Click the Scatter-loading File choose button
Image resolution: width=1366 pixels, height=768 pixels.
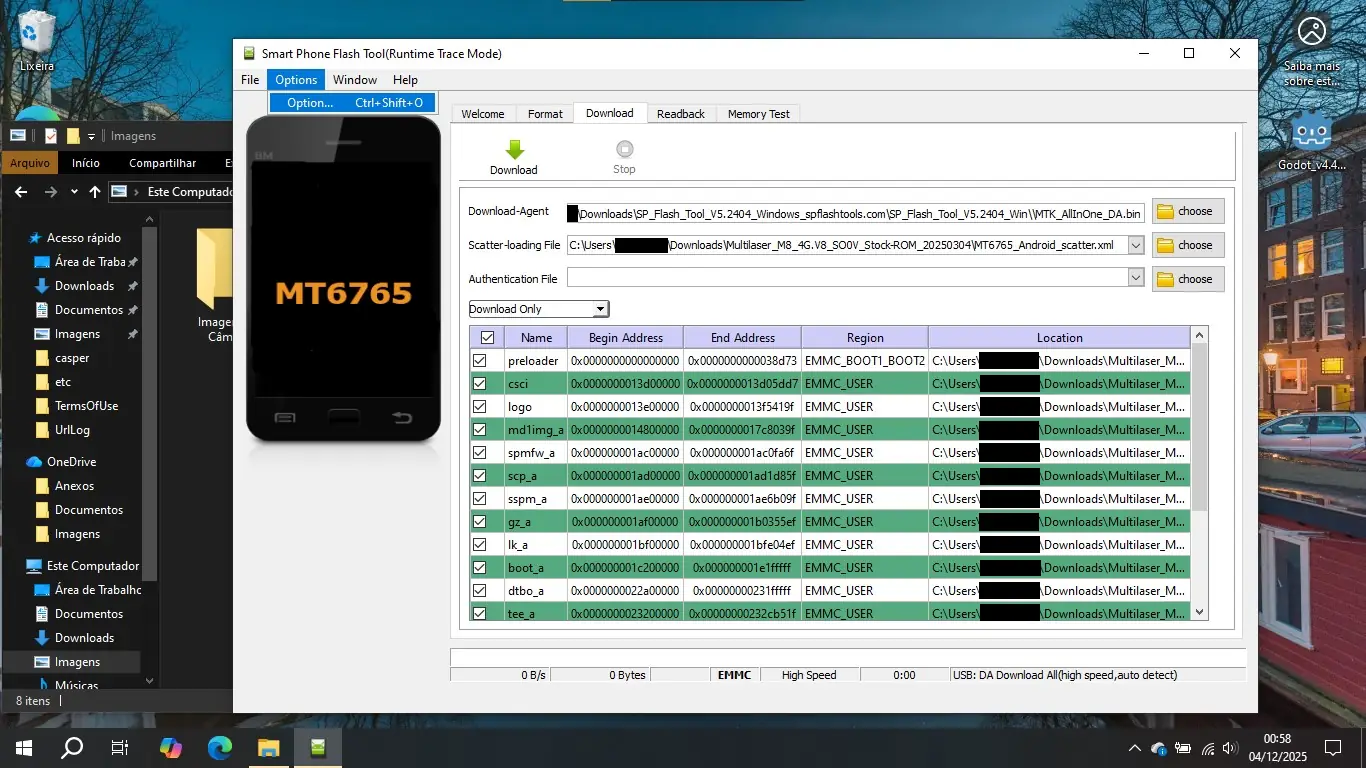pos(1187,245)
